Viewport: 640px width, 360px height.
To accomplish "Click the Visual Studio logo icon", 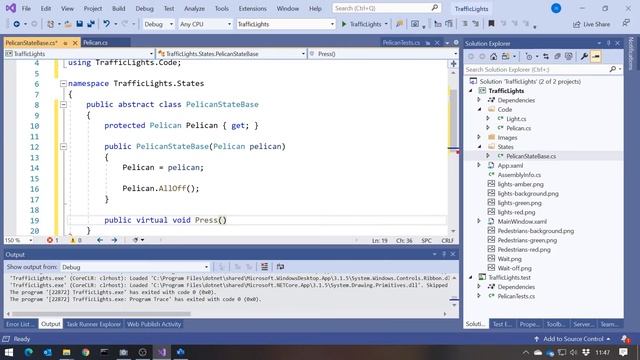I will tap(11, 8).
